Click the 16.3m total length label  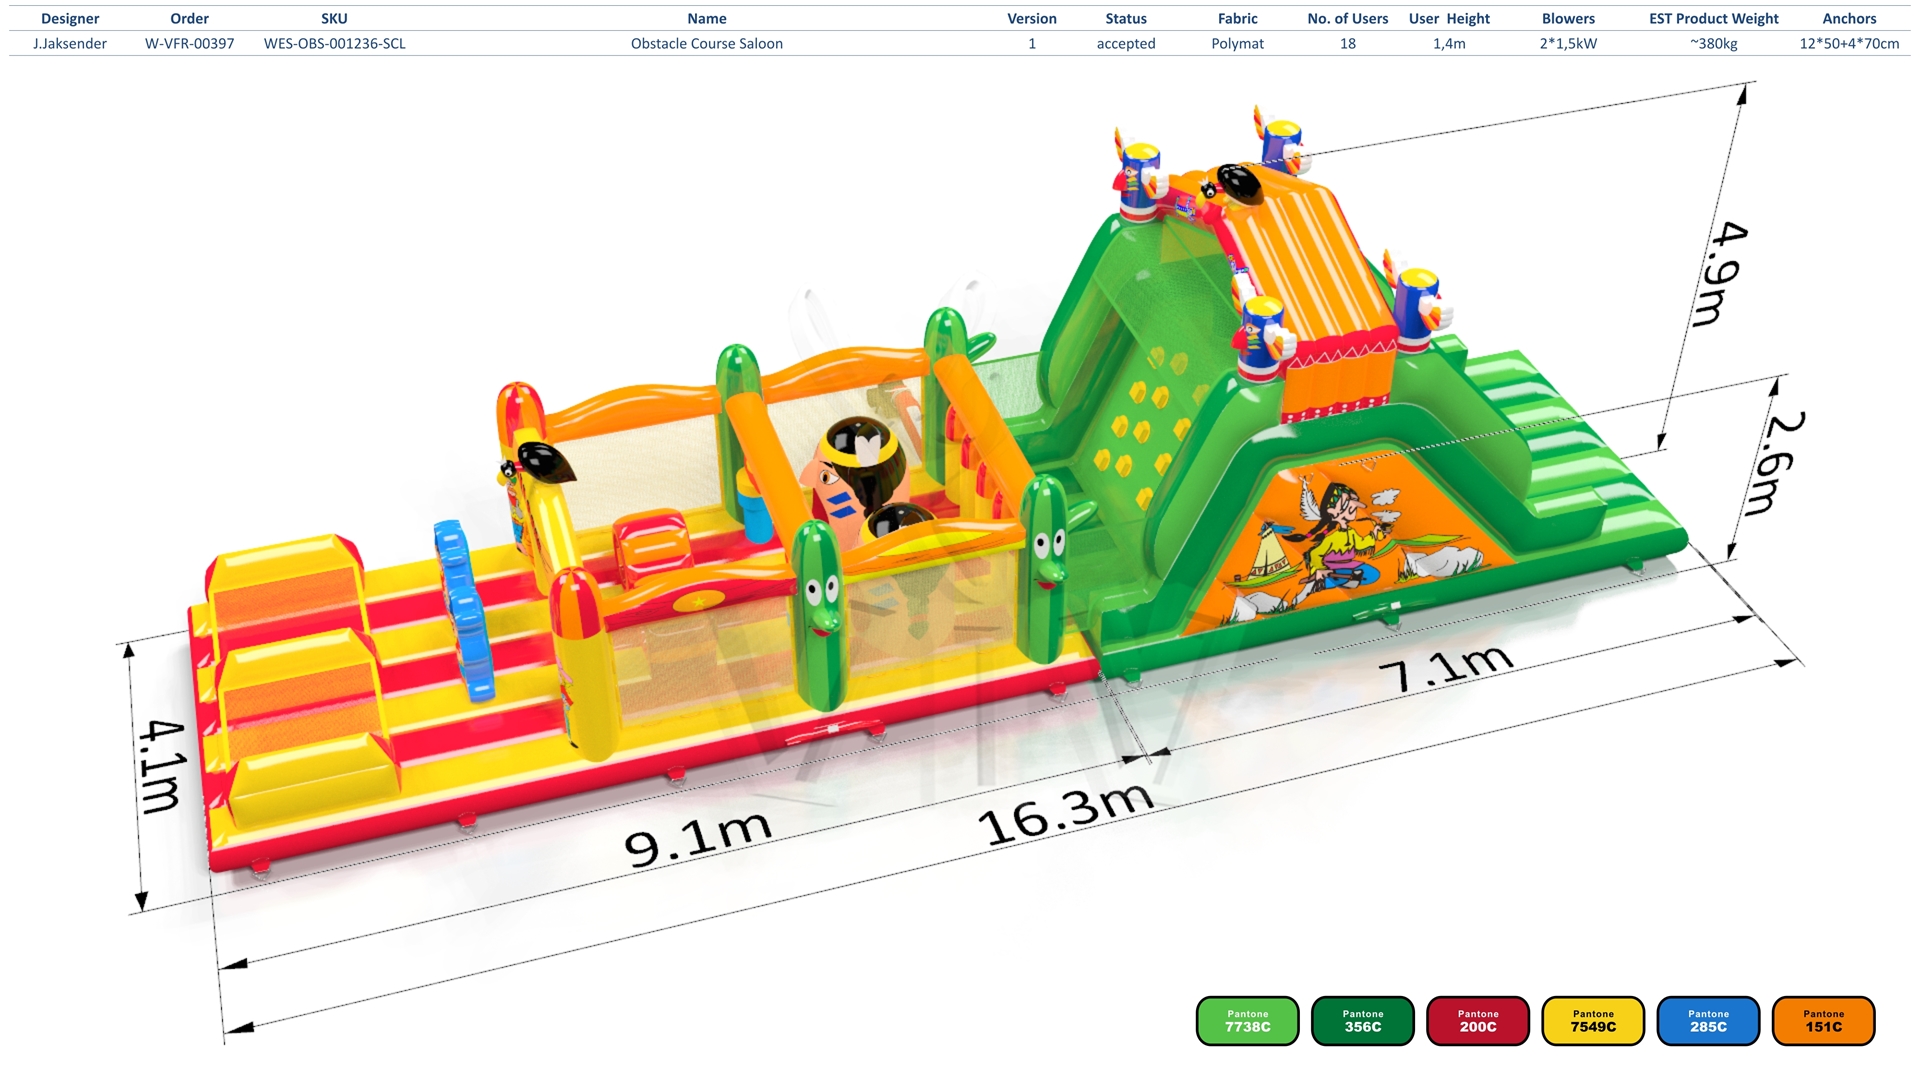pos(1066,814)
